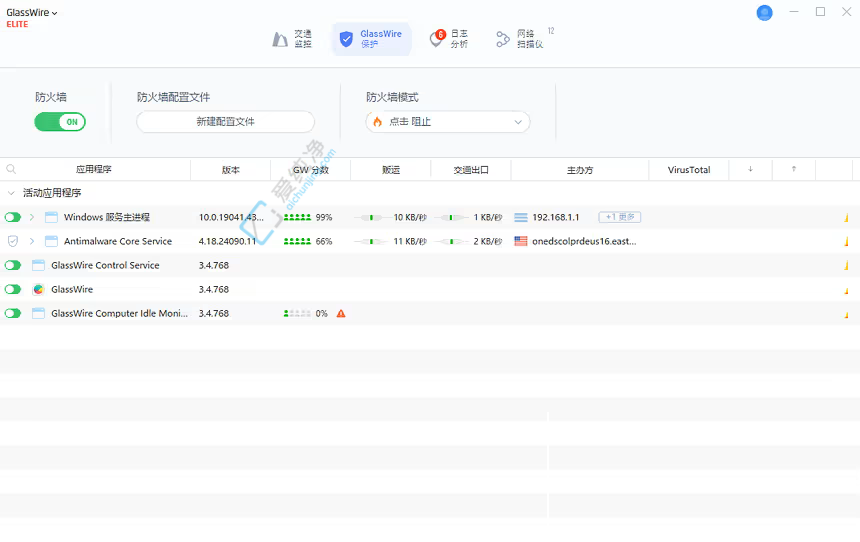Click the red warning triangle beside 0%
Image resolution: width=860 pixels, height=542 pixels.
pos(341,314)
